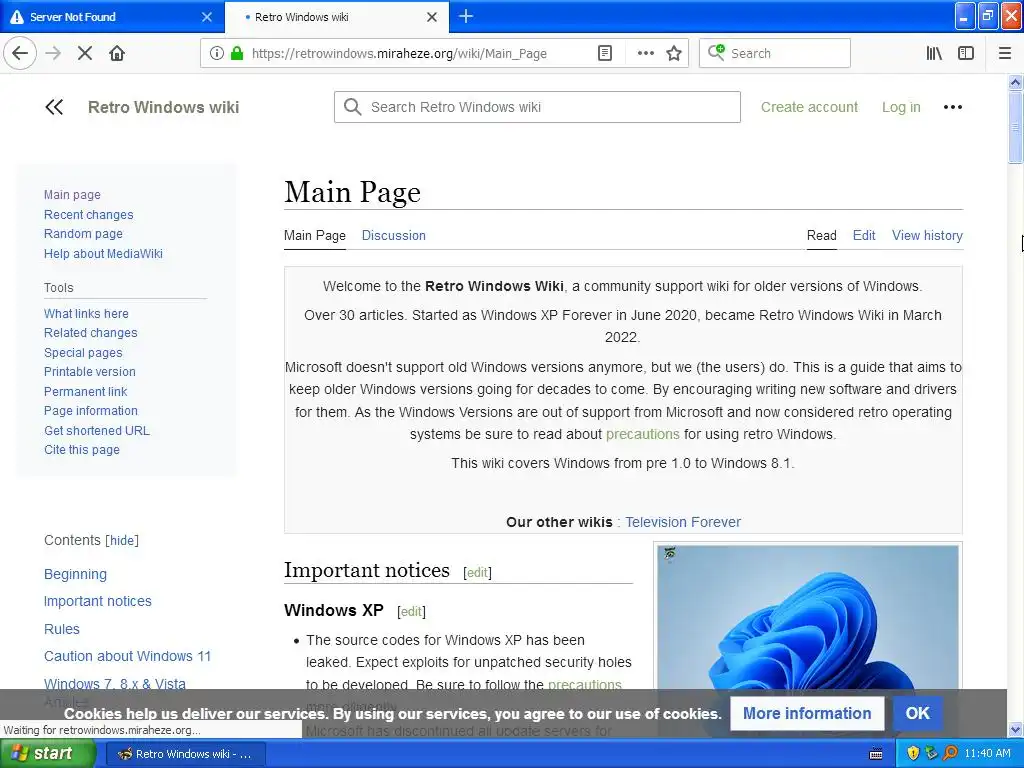Select the Main Page namespace tab

315,235
